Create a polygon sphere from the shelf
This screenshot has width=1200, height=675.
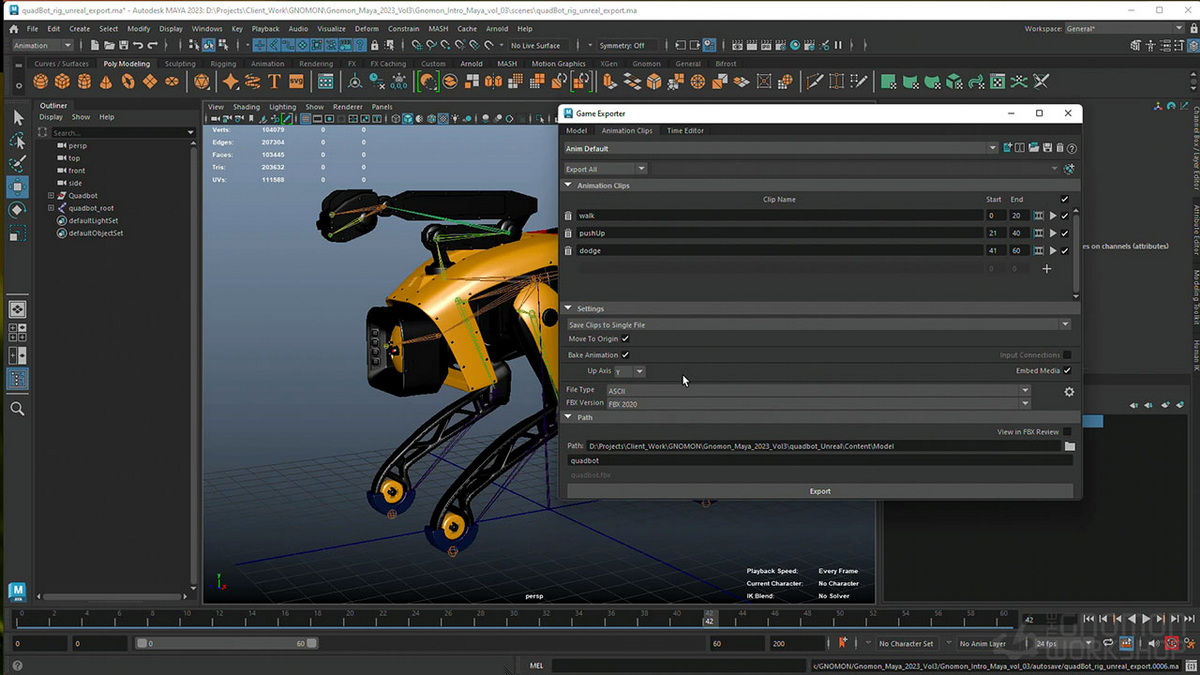point(40,82)
